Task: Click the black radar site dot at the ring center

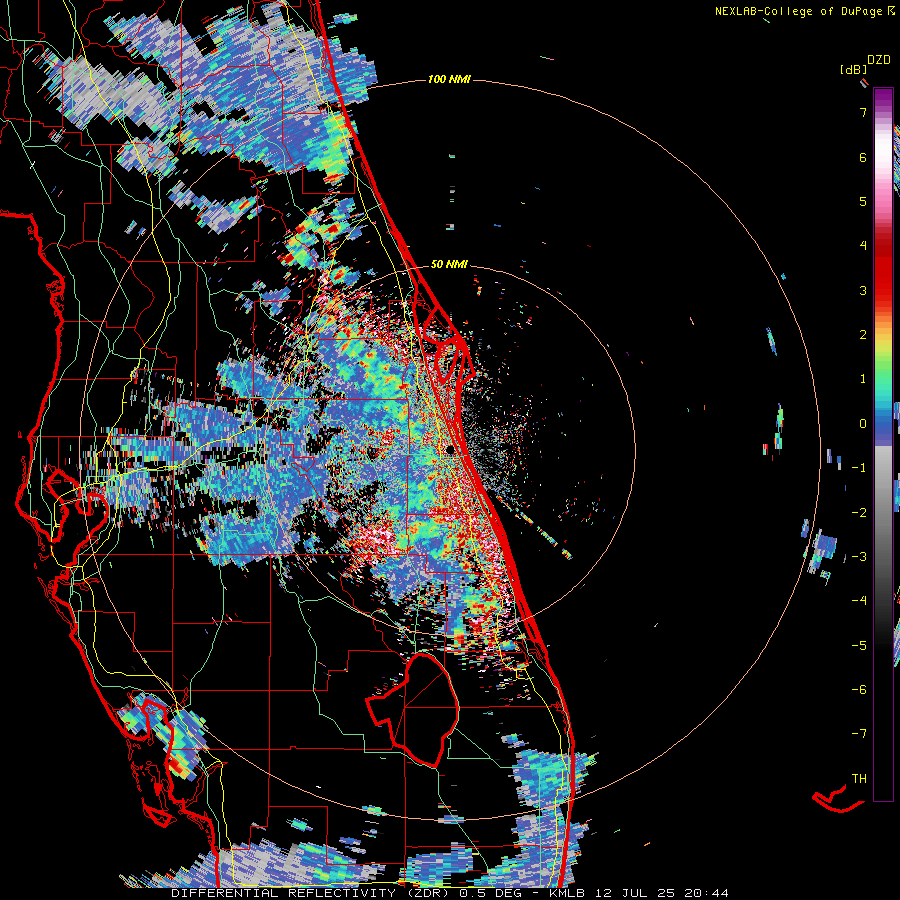Action: coord(451,449)
